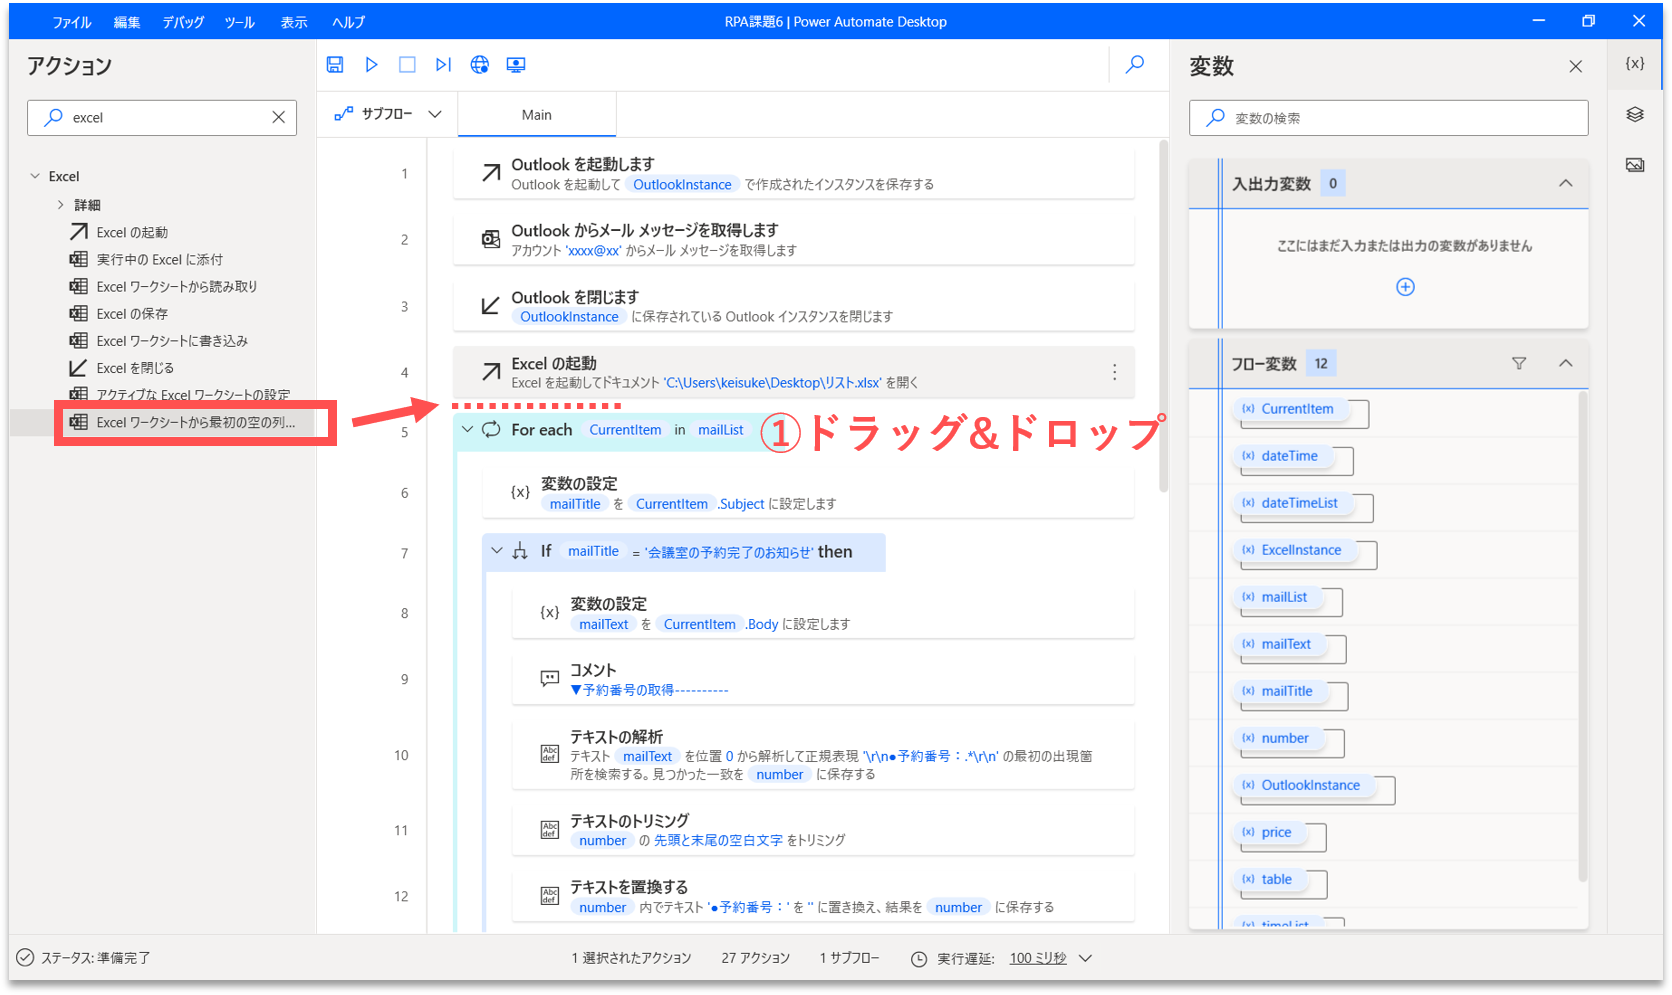Run the flow with the play icon

[x=371, y=65]
